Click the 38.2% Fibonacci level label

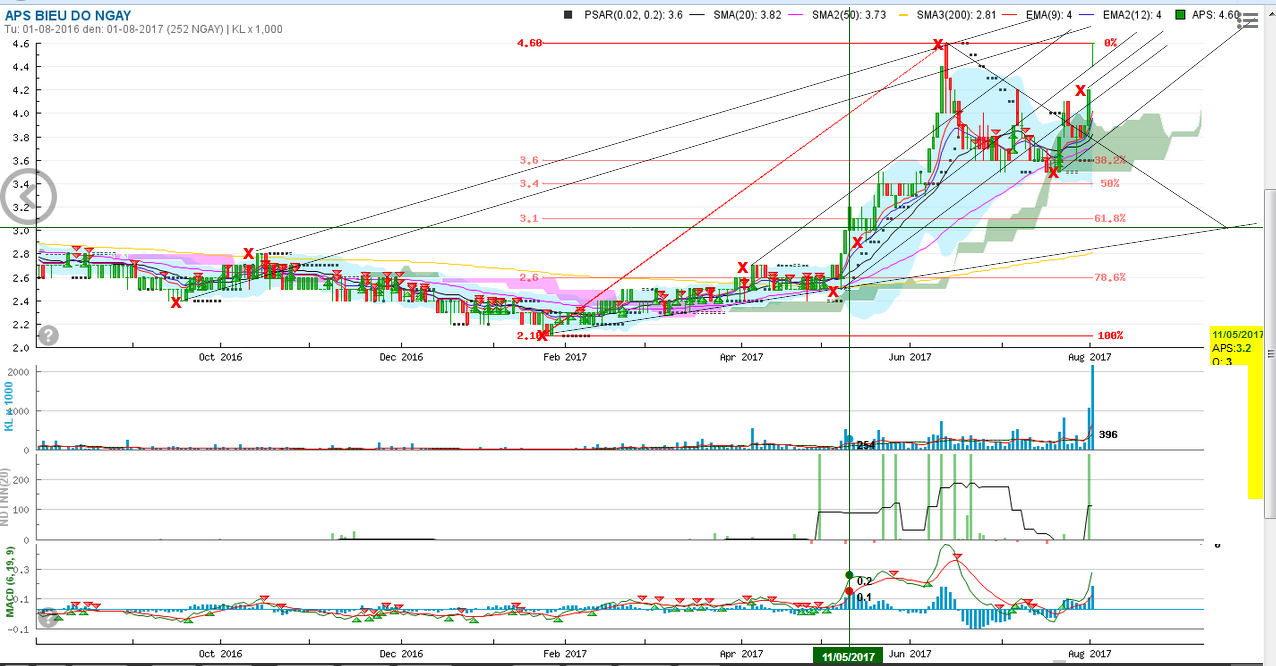pos(1110,160)
